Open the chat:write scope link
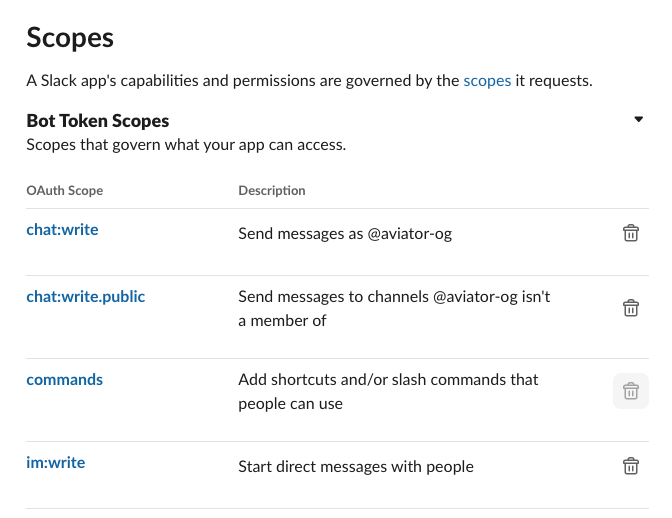This screenshot has width=672, height=518. click(x=62, y=230)
